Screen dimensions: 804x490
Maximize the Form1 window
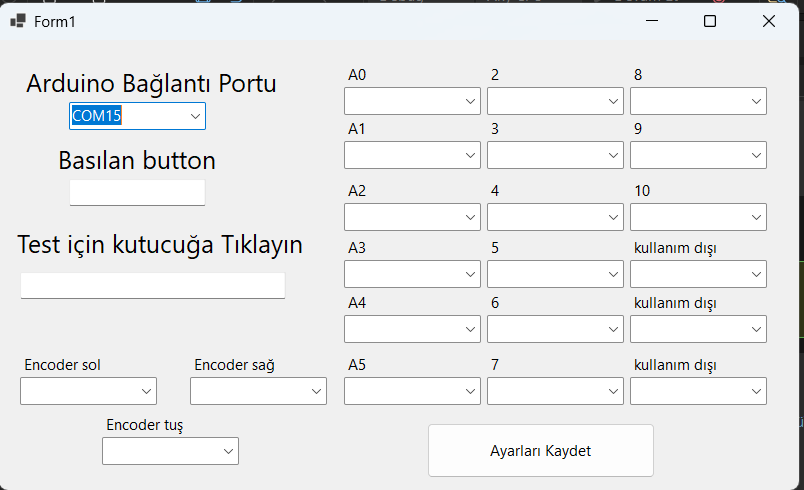(x=710, y=21)
